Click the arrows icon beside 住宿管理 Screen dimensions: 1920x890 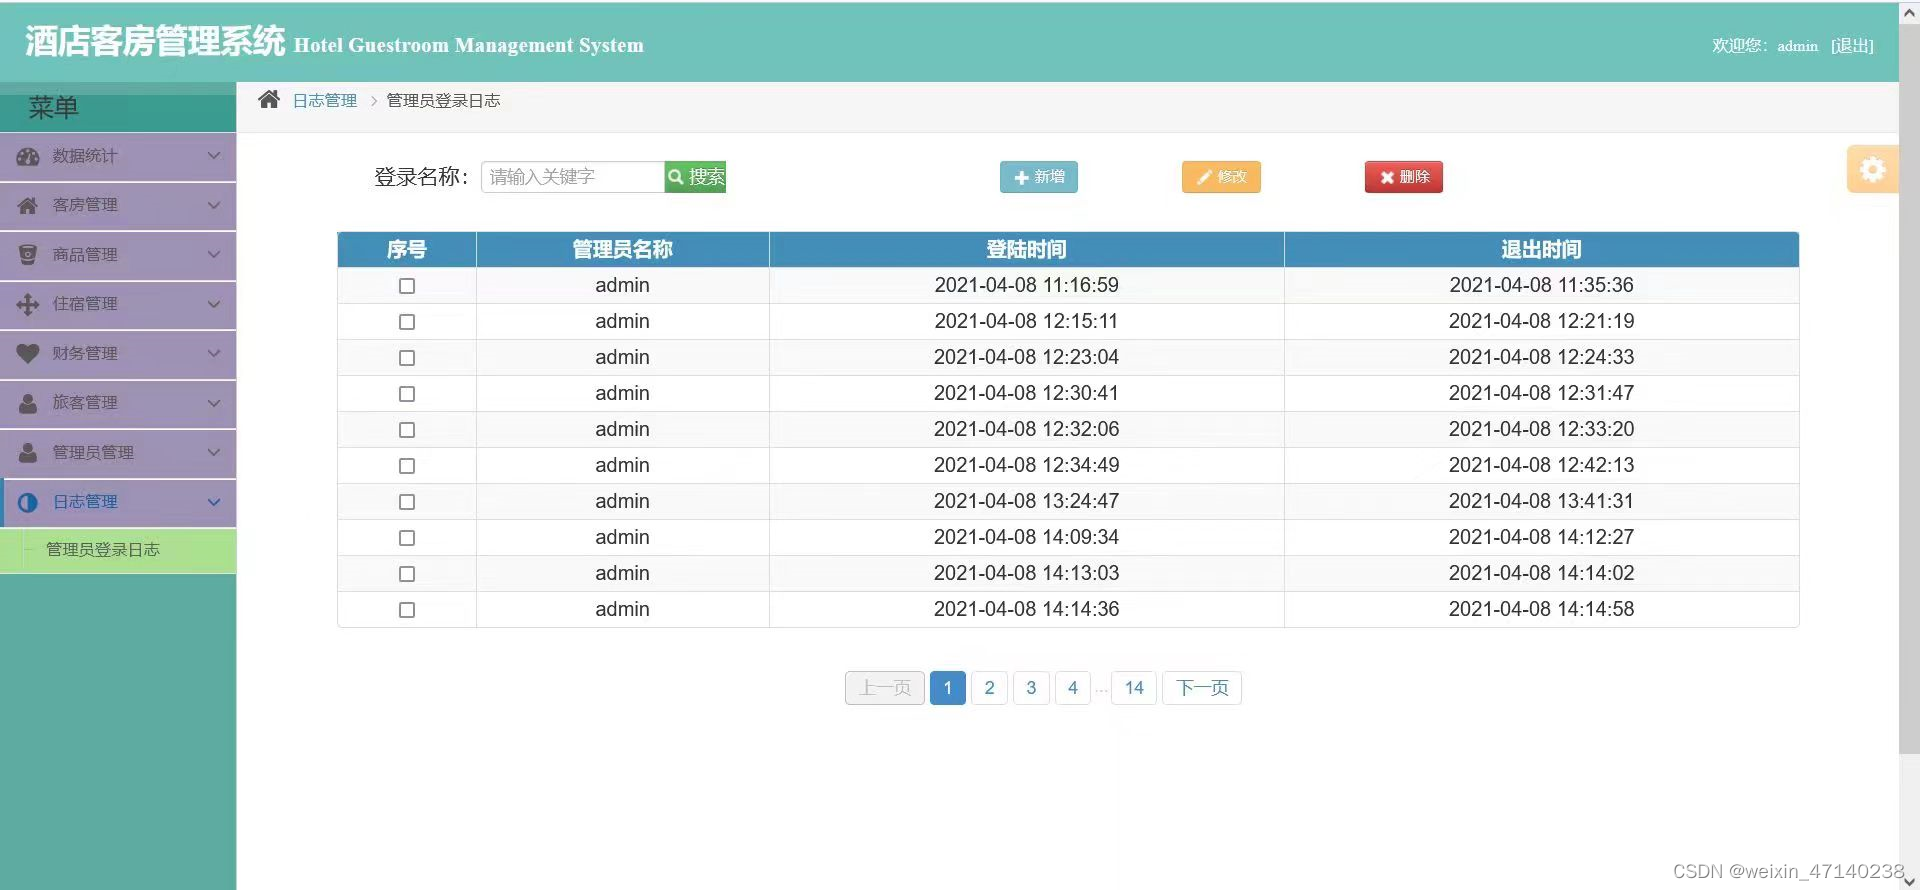(28, 304)
